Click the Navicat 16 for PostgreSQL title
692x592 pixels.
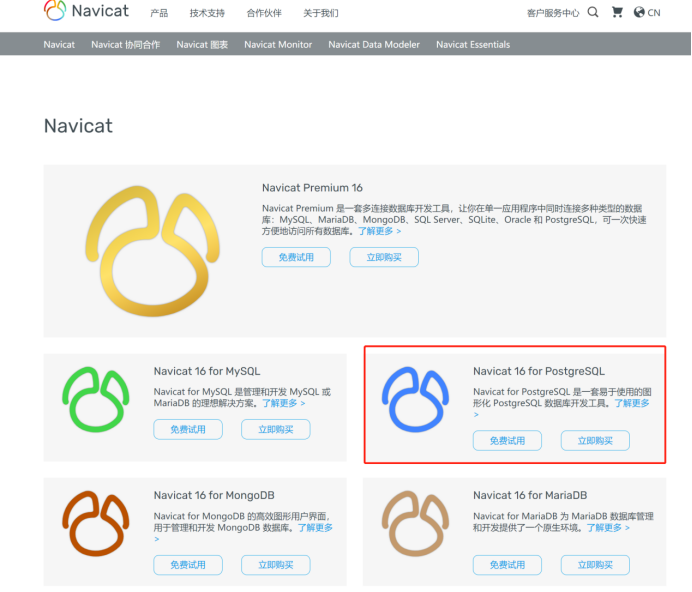(539, 371)
